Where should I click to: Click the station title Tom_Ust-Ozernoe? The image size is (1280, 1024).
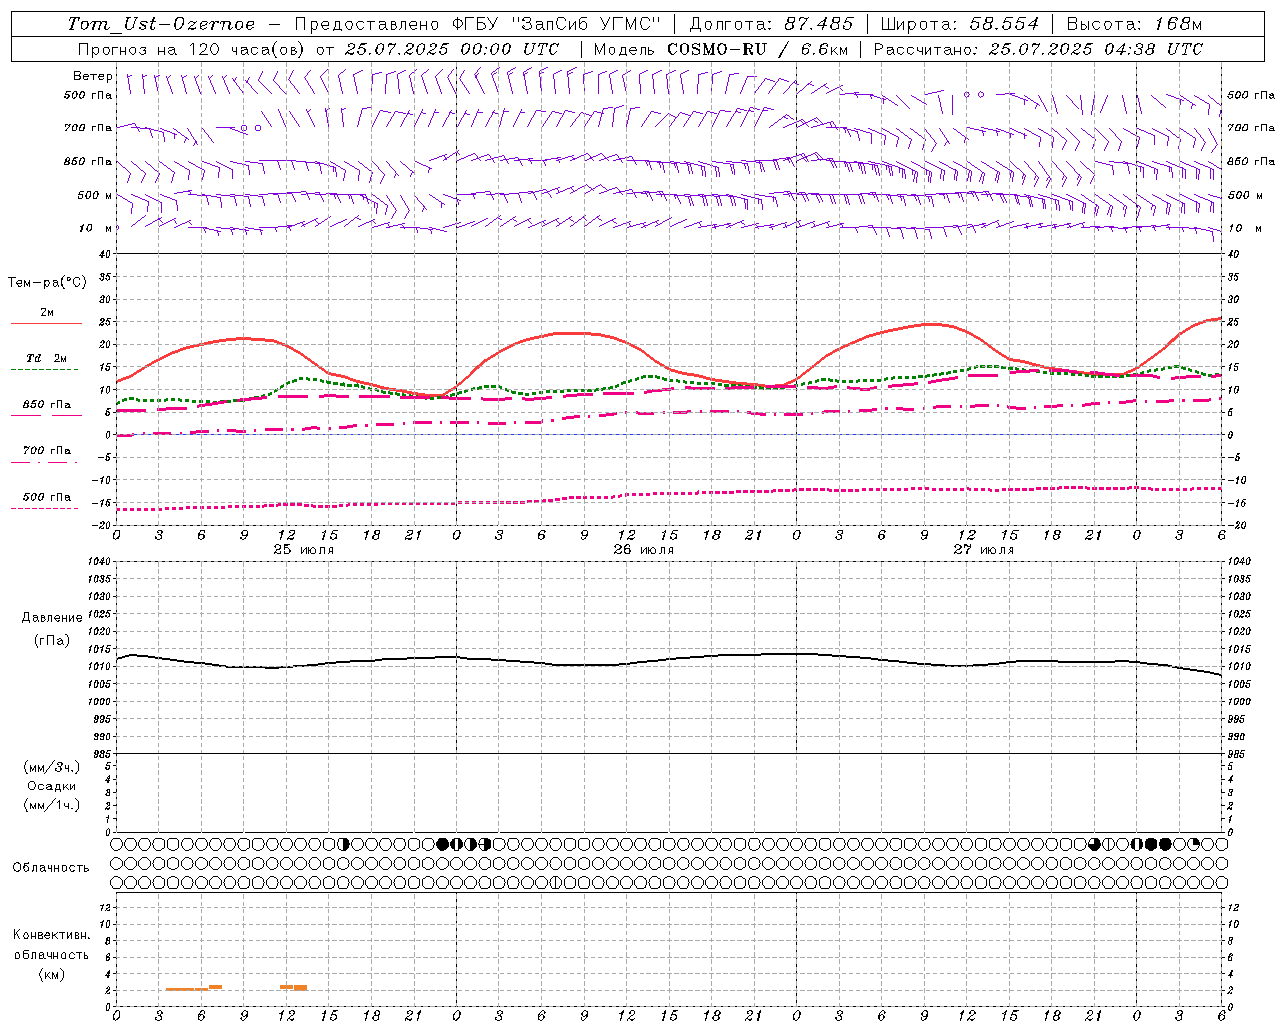161,24
